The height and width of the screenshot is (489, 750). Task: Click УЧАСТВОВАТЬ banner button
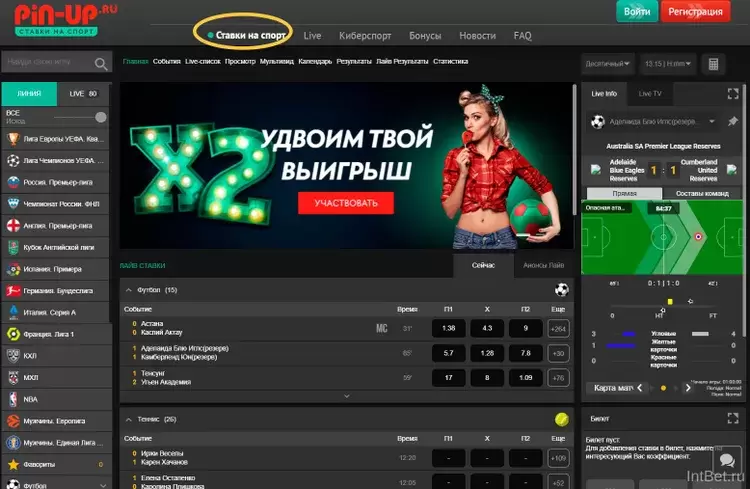[346, 203]
